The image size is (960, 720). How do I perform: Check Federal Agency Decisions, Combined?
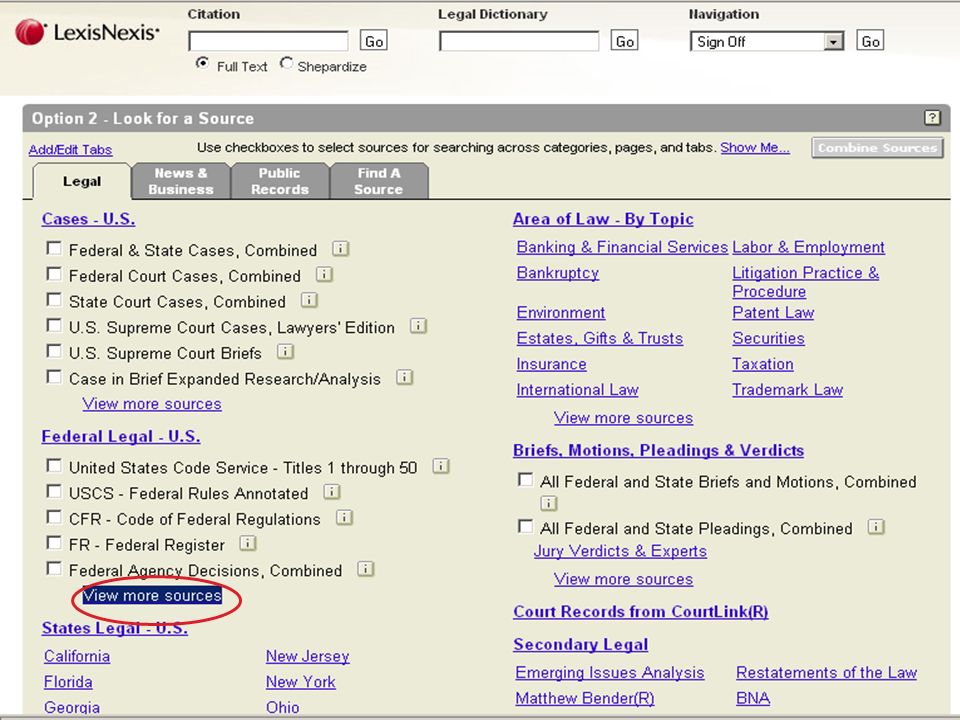(x=54, y=569)
